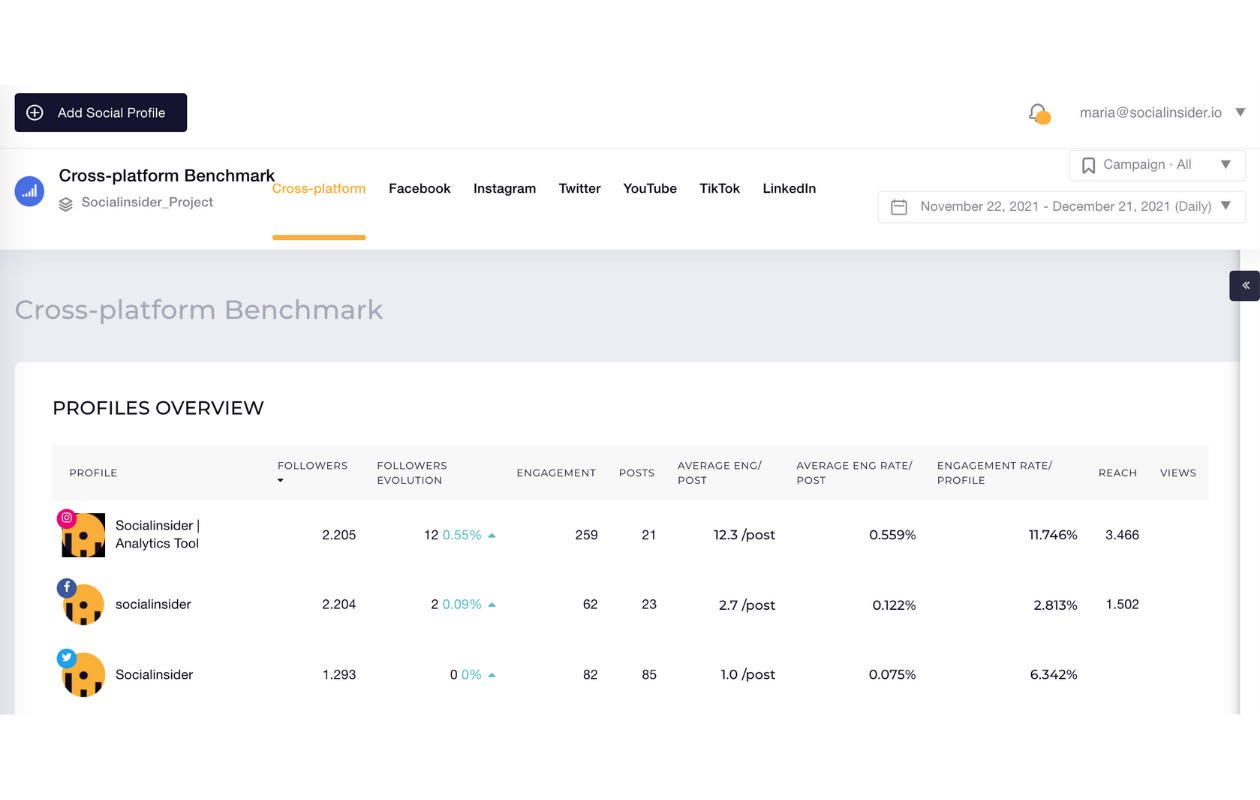Click the 3.466 reach value
1260x800 pixels.
point(1122,535)
